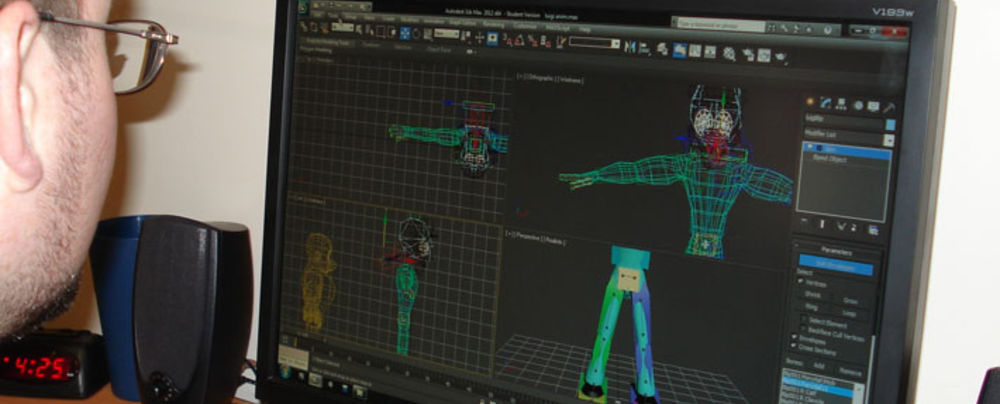Open the MAXScript menu

point(558,28)
